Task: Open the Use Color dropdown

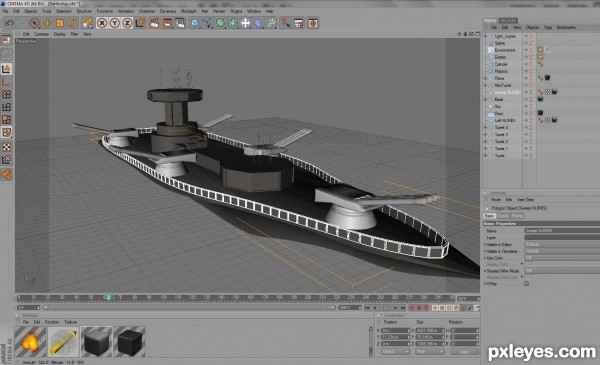Action: [x=562, y=258]
